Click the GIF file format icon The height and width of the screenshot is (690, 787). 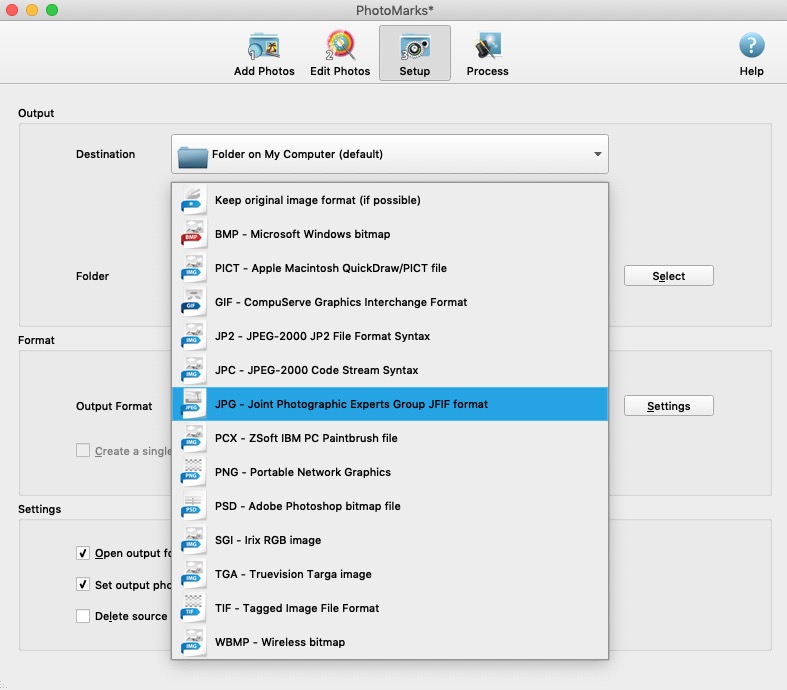point(193,302)
